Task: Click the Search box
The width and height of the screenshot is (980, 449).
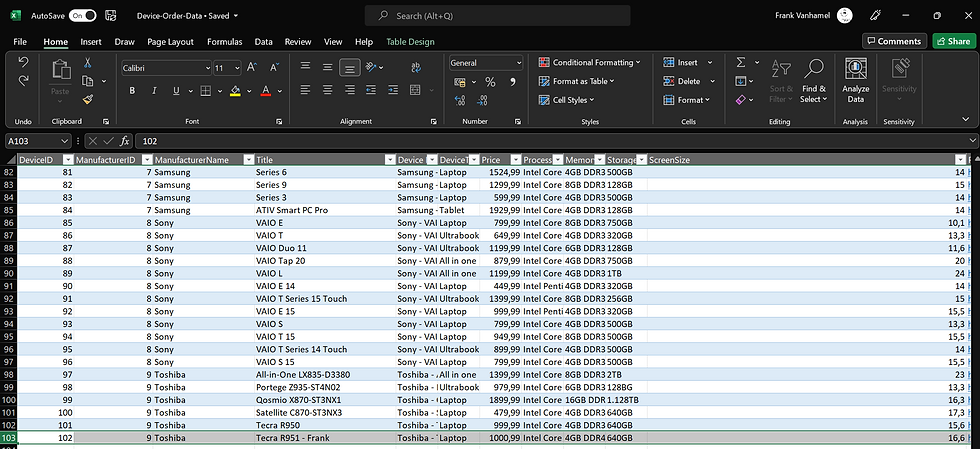Action: [498, 16]
